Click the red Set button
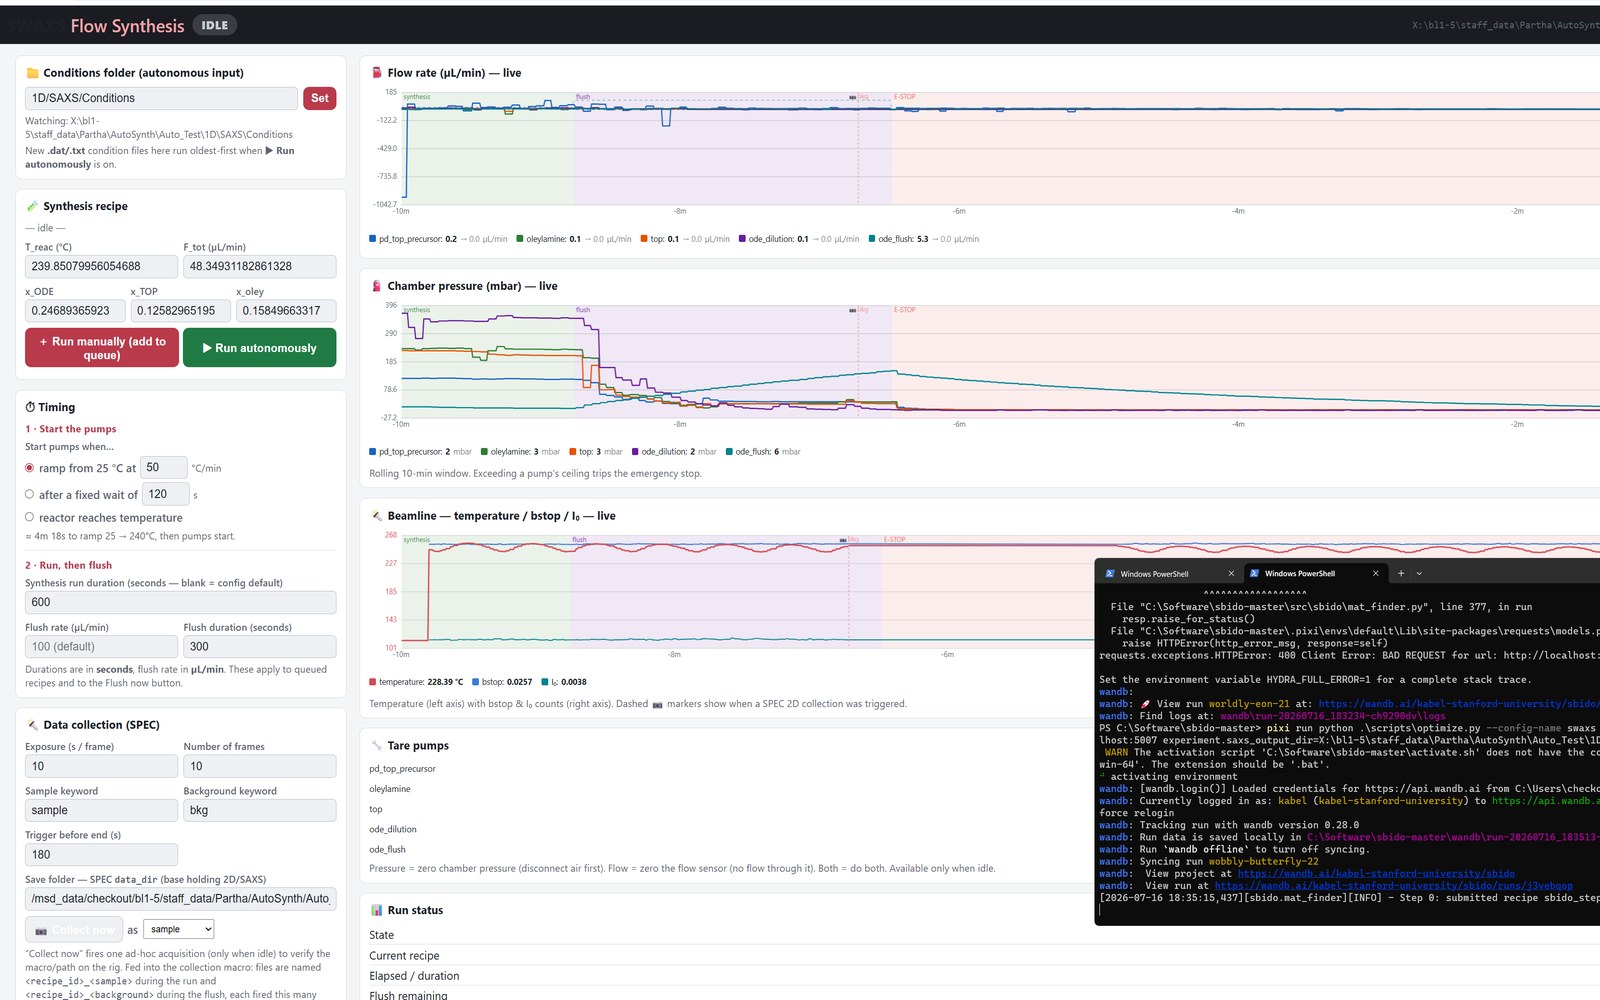Viewport: 1600px width, 1000px height. click(x=320, y=98)
